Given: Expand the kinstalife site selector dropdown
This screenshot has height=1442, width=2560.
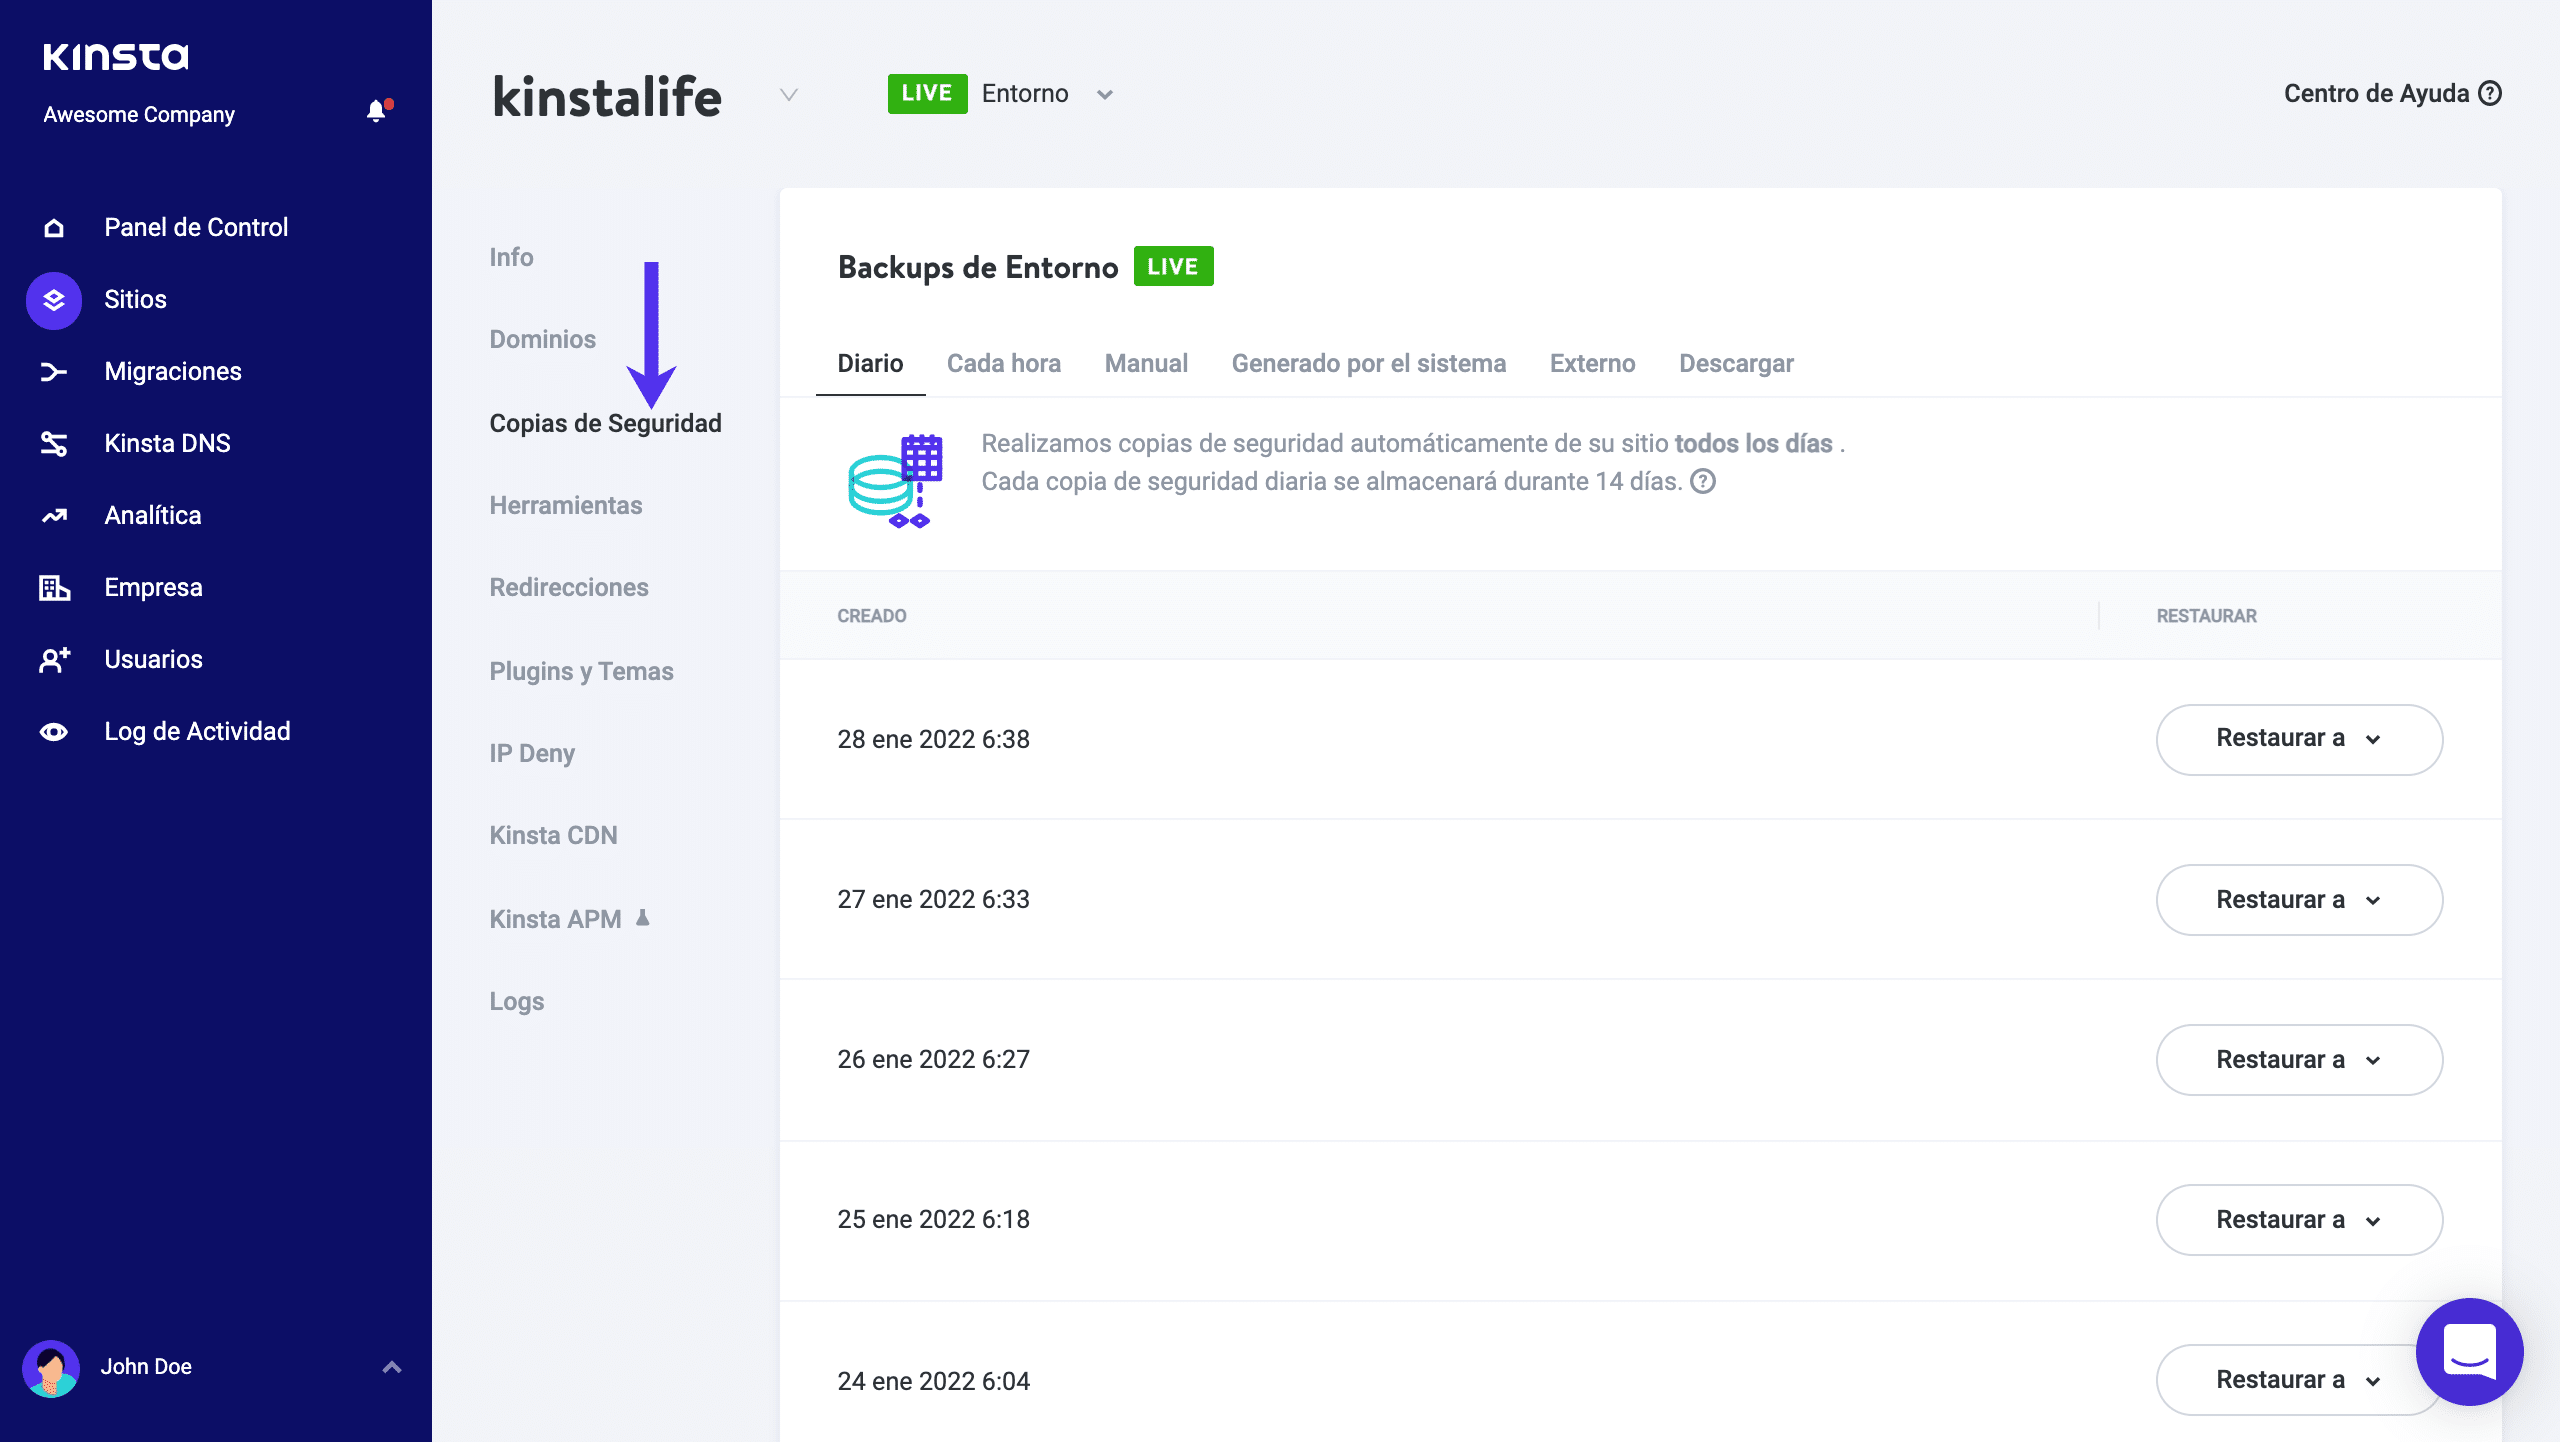Looking at the screenshot, I should click(789, 96).
